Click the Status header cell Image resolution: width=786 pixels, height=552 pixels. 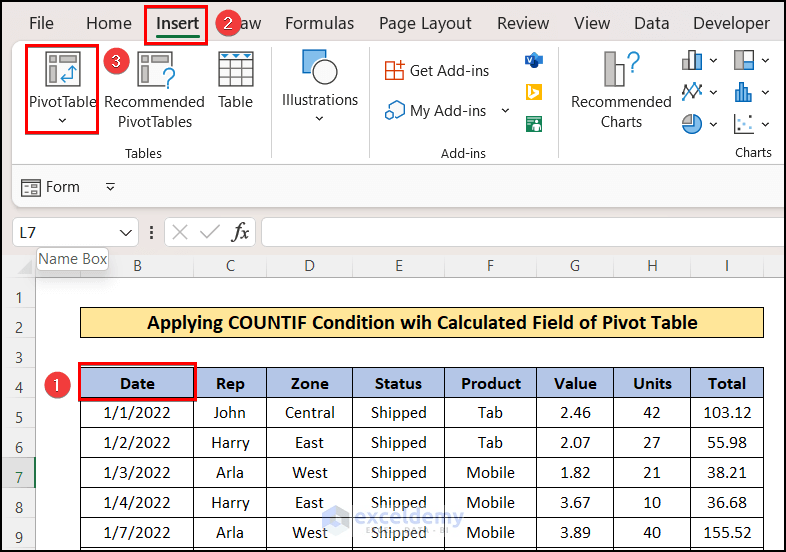coord(399,383)
